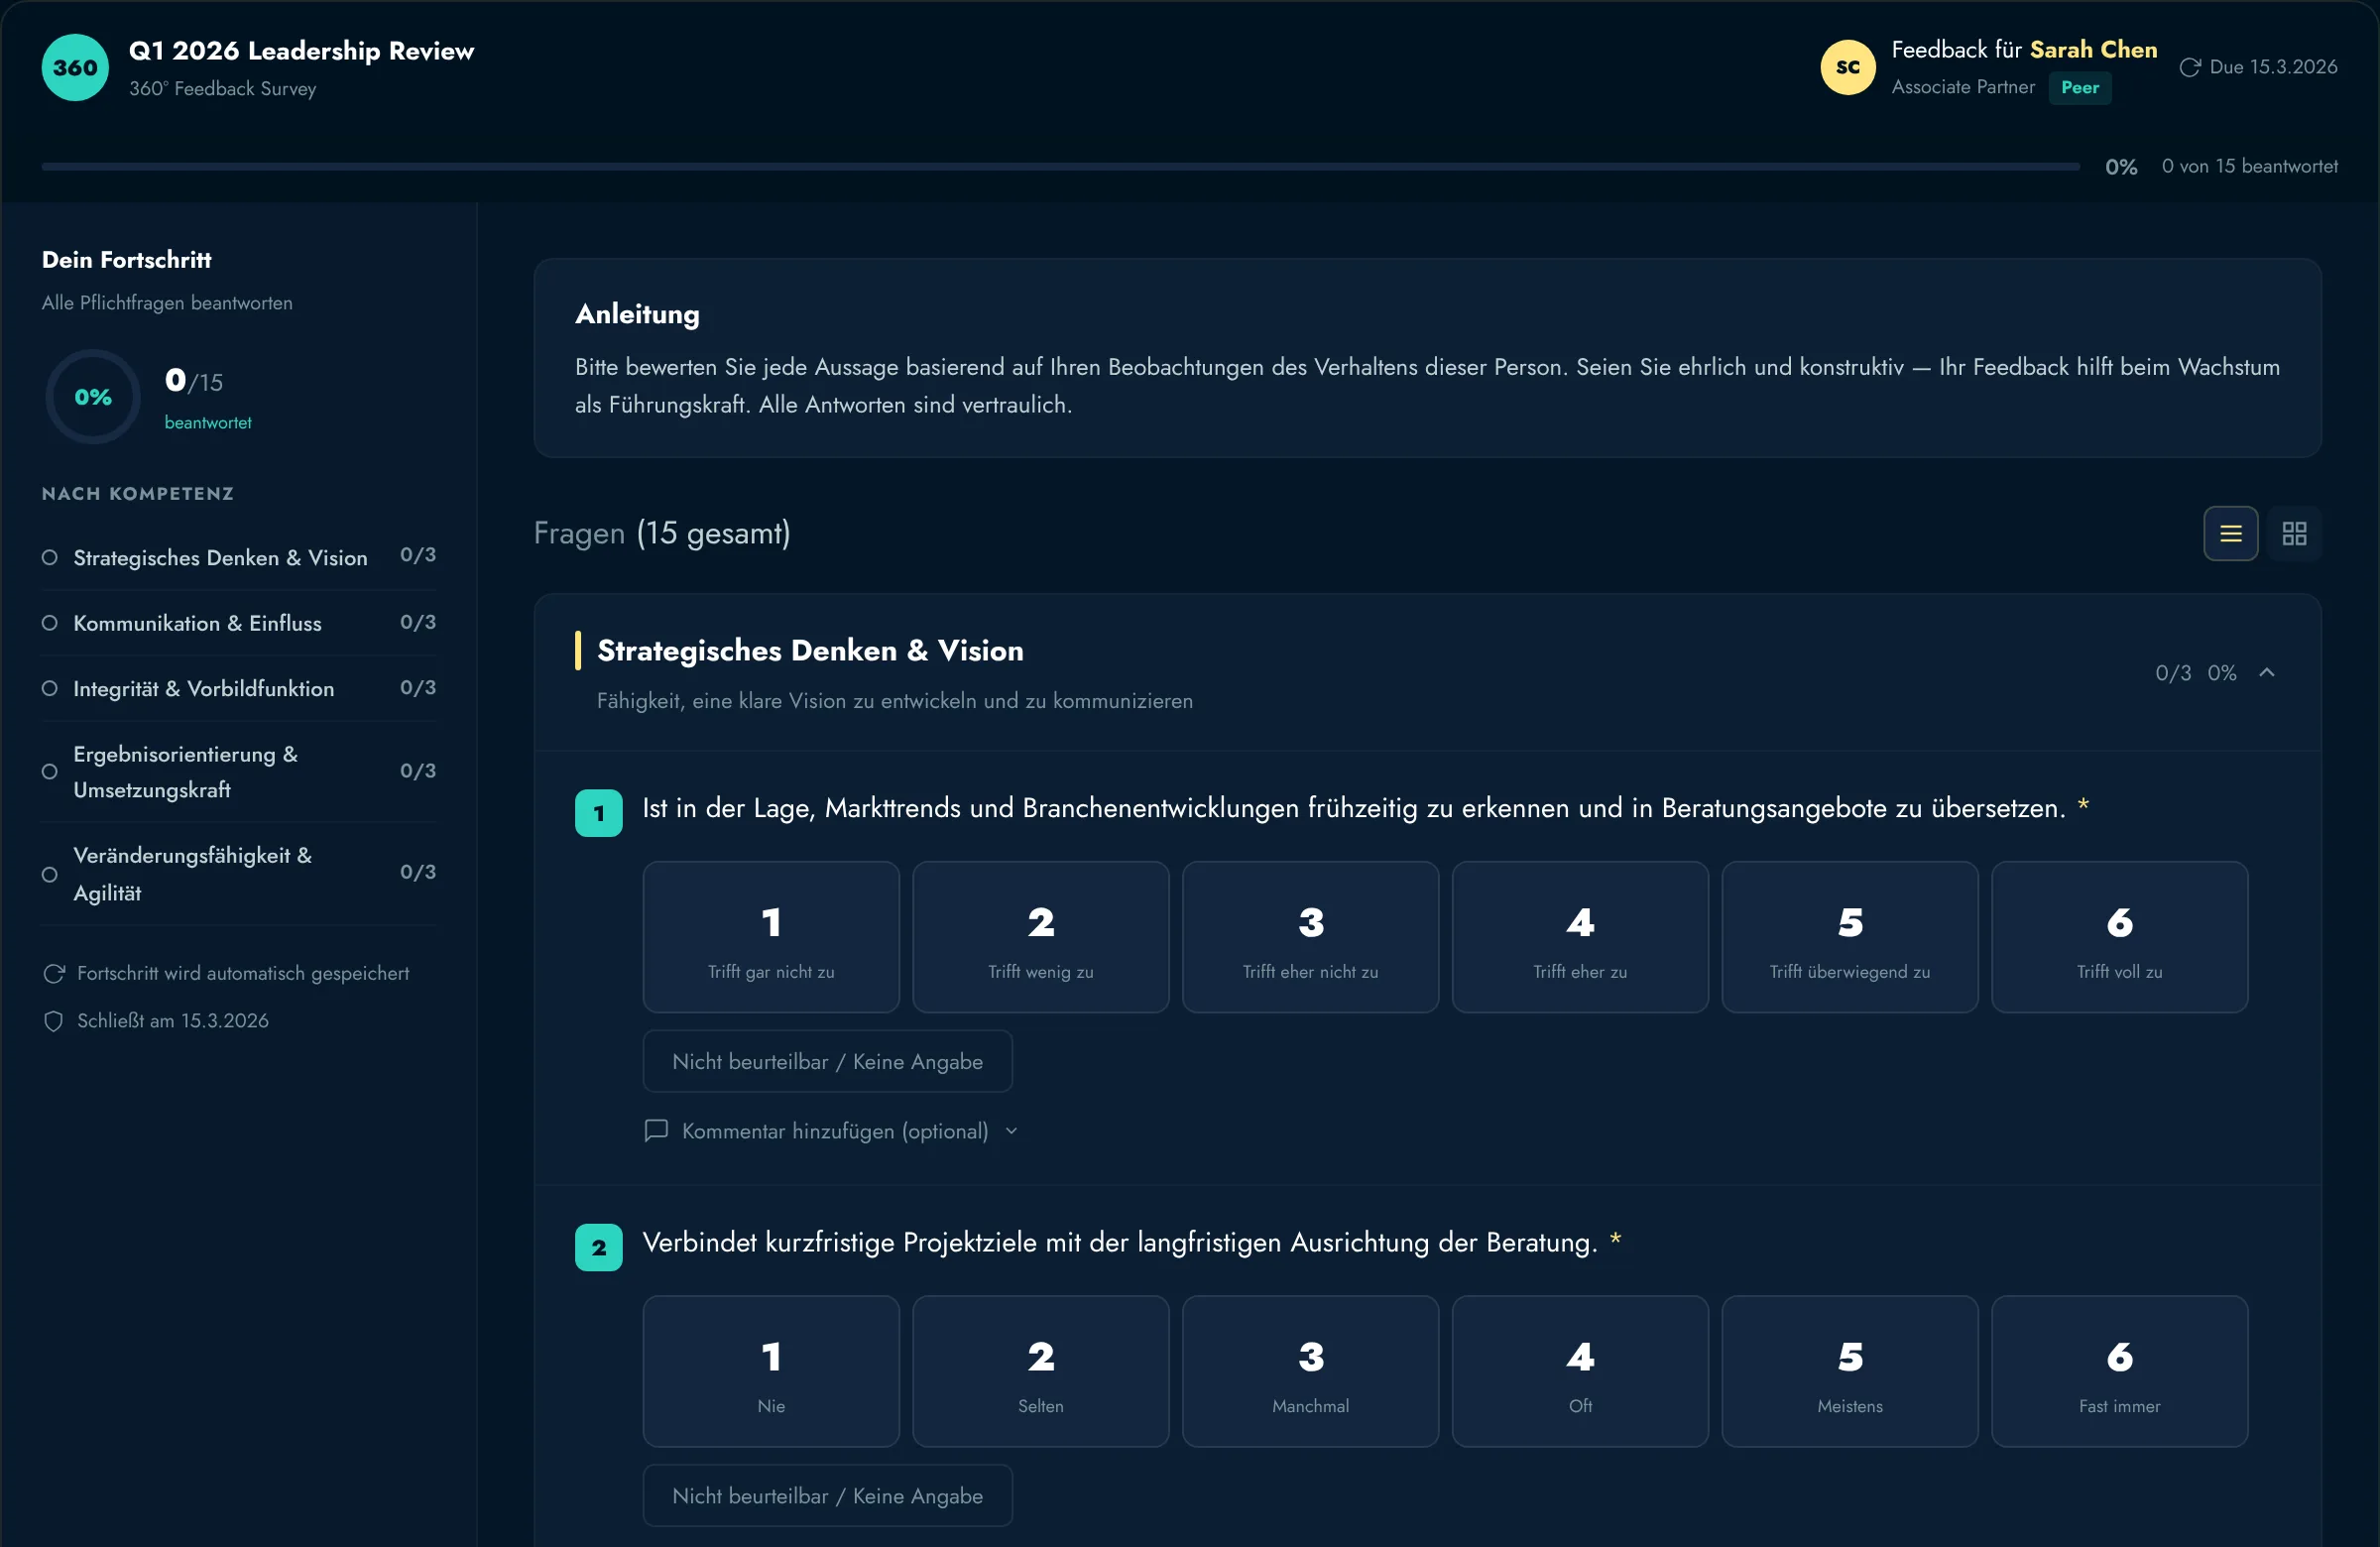Select Nicht beurteilbar / Keine Angabe for question 2

click(827, 1495)
